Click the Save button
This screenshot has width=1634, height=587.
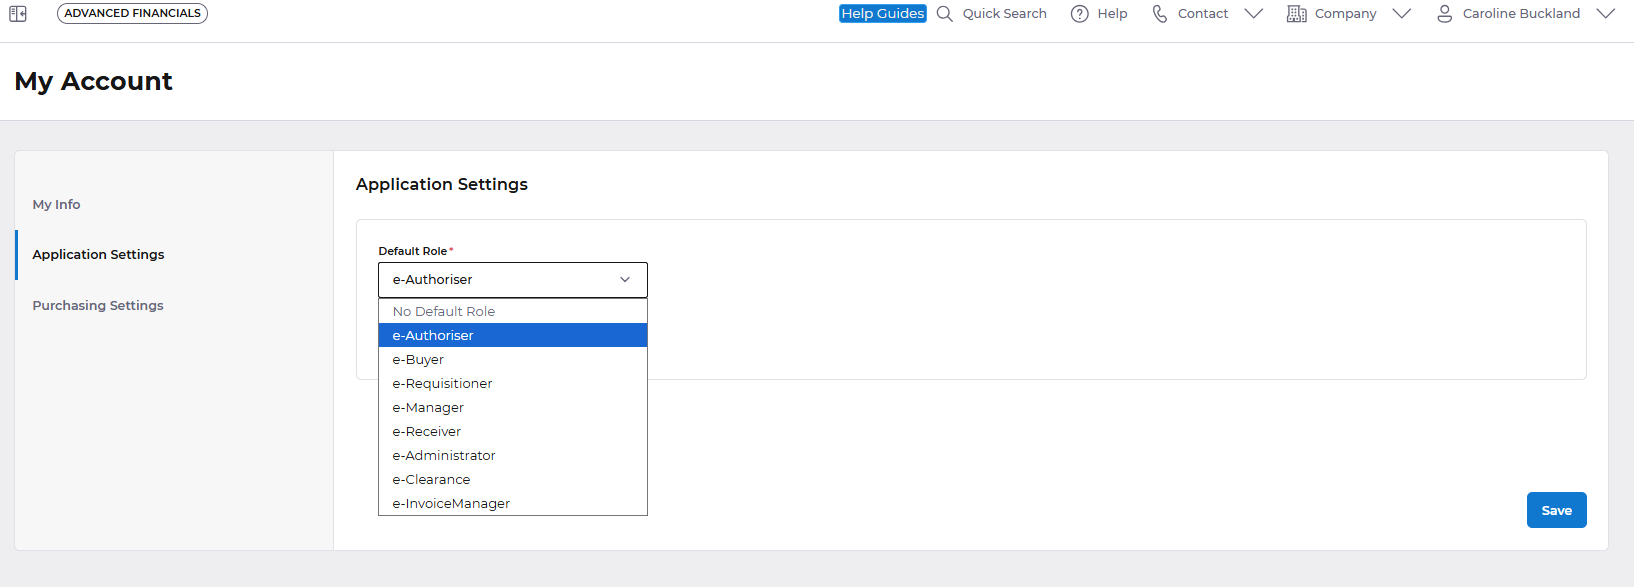pyautogui.click(x=1556, y=510)
